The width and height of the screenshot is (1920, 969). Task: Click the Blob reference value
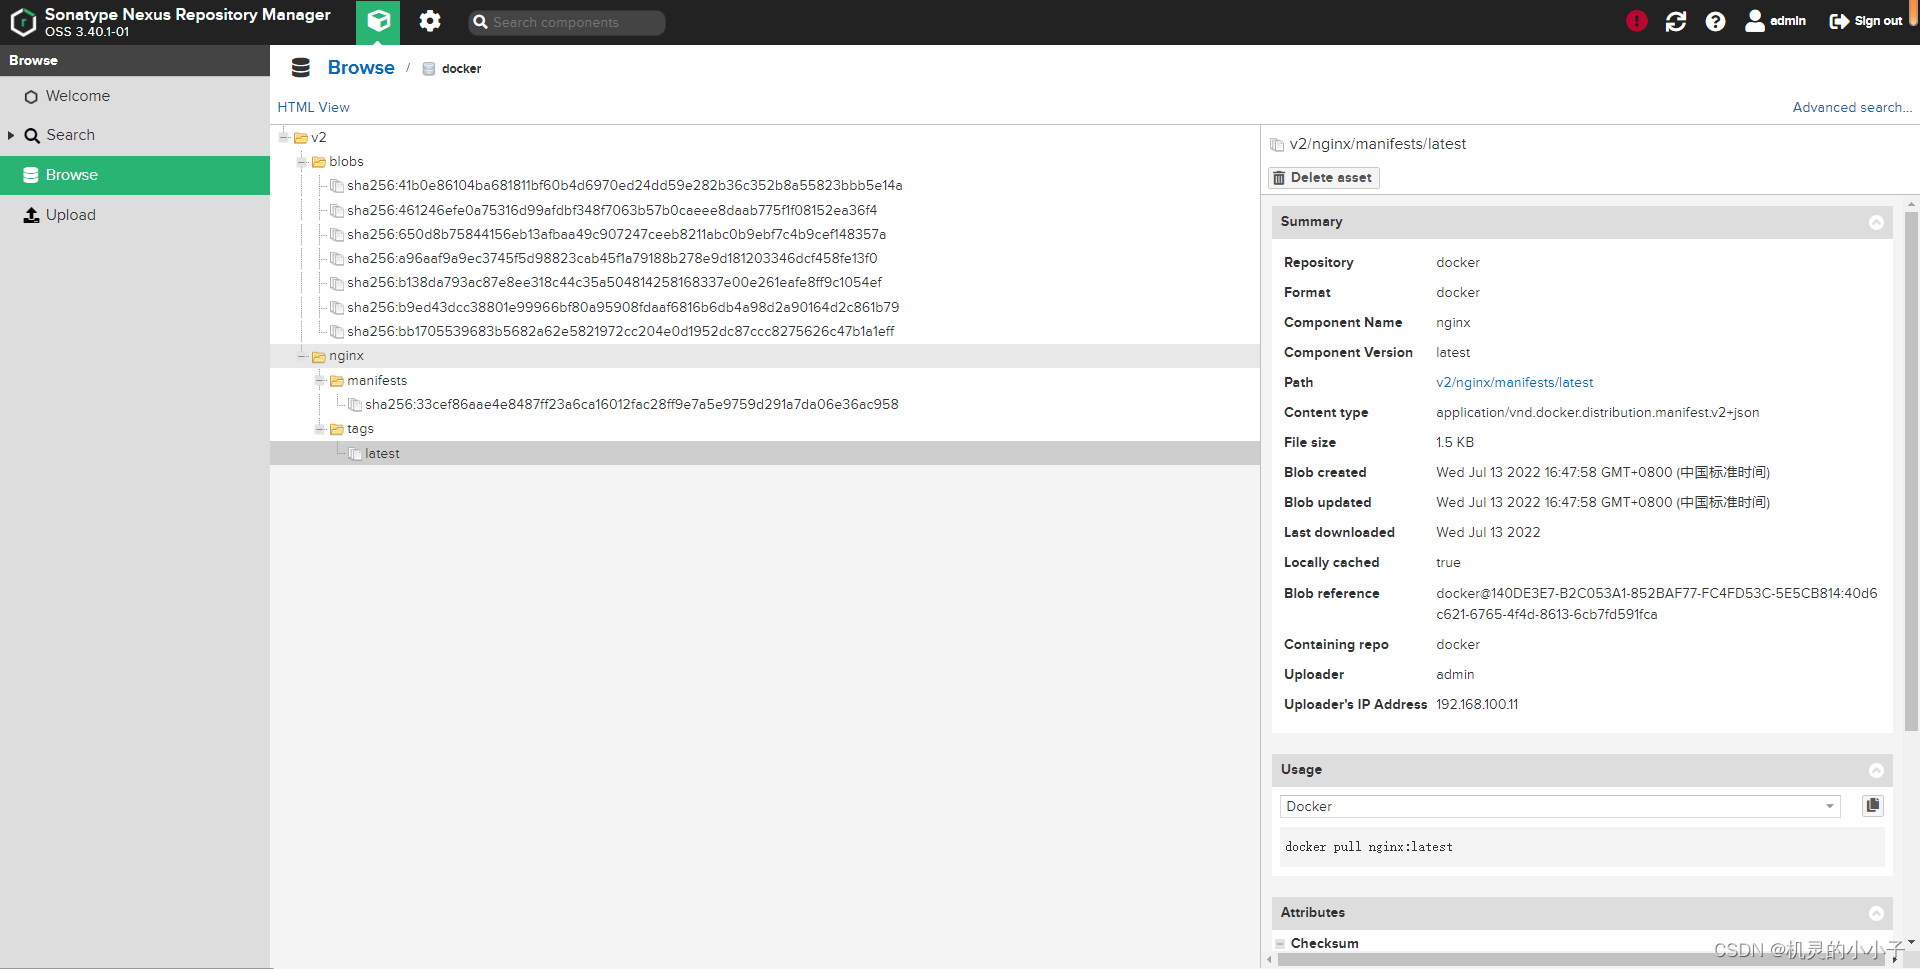1656,604
